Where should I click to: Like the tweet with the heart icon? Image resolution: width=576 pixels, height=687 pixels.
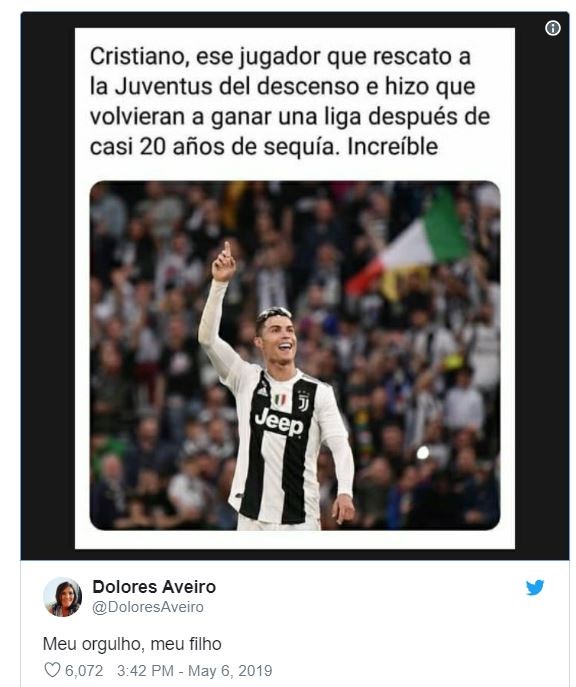tap(52, 670)
